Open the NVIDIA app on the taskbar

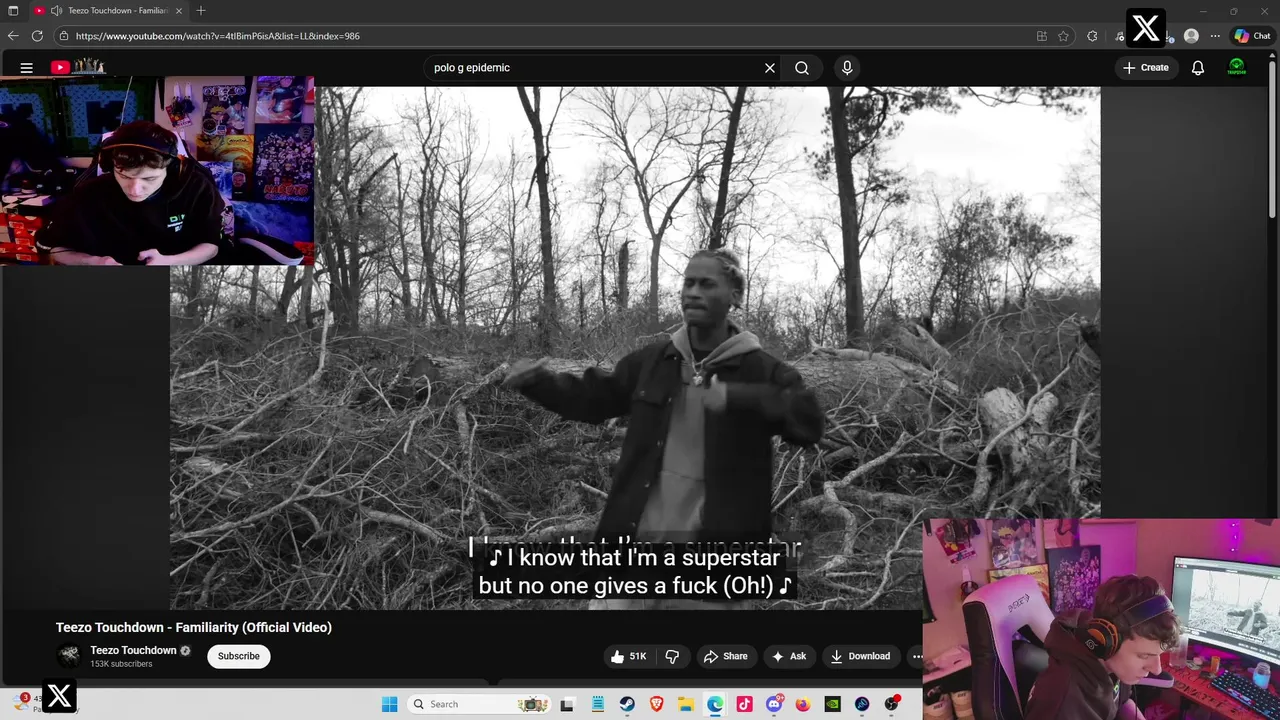click(x=832, y=704)
